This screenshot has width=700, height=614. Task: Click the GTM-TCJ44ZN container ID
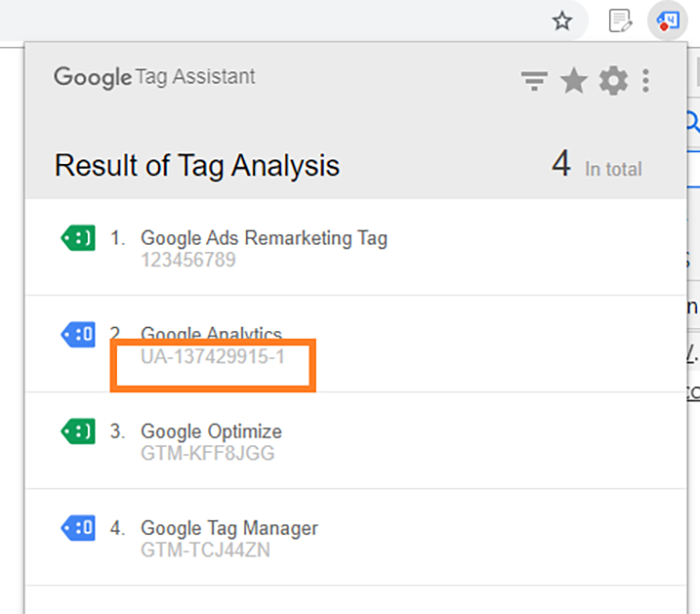coord(205,549)
